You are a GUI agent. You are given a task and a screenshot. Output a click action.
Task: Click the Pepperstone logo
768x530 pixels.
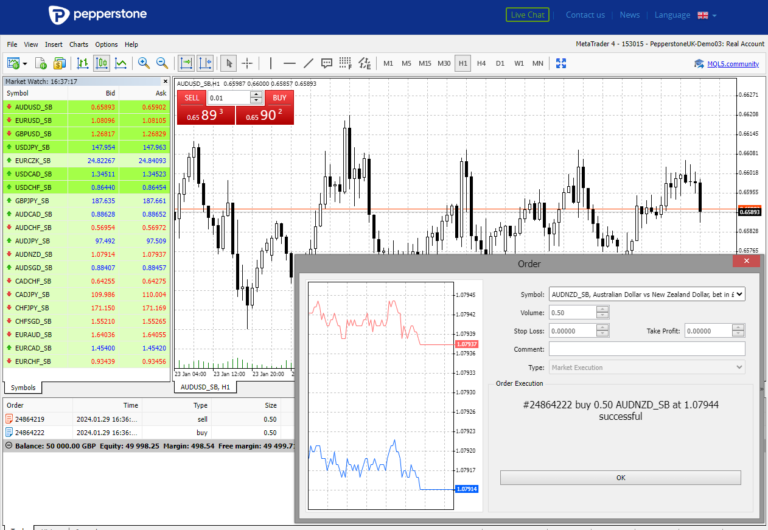point(97,15)
